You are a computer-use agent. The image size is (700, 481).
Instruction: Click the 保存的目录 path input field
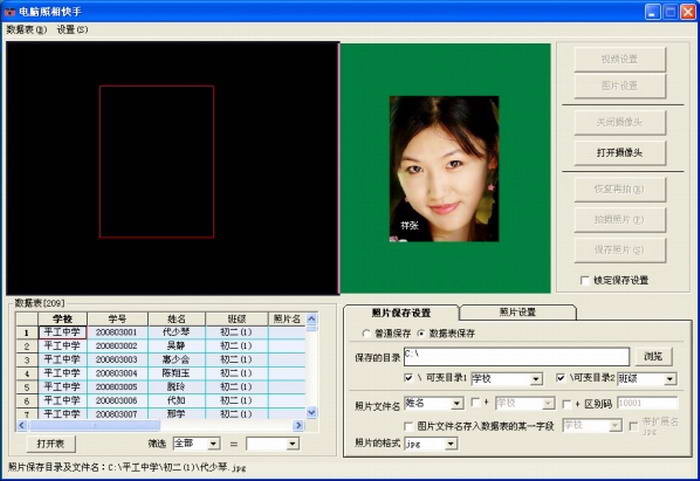pyautogui.click(x=515, y=356)
